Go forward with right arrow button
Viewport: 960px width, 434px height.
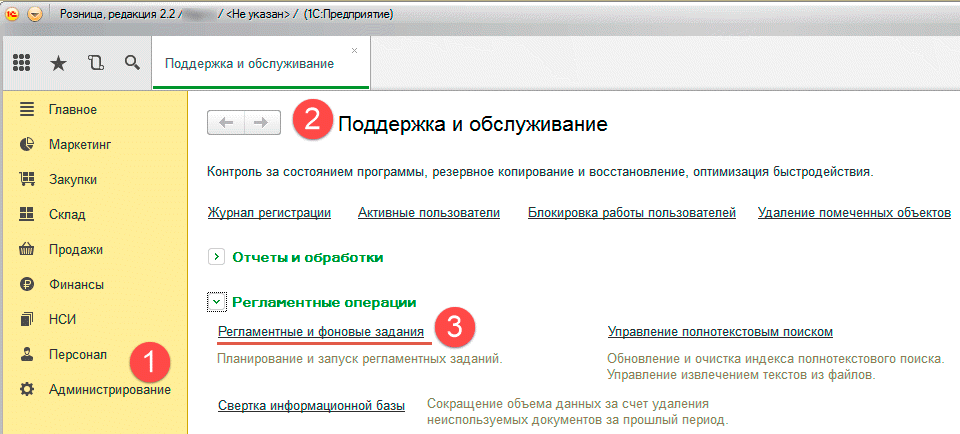pos(262,122)
